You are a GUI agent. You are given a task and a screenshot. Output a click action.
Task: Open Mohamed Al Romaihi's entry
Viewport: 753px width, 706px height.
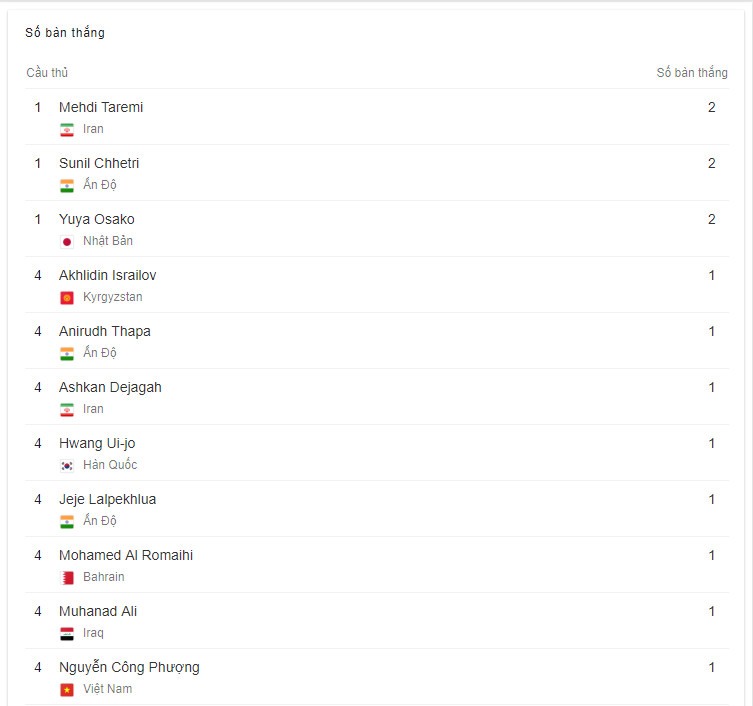pos(126,555)
